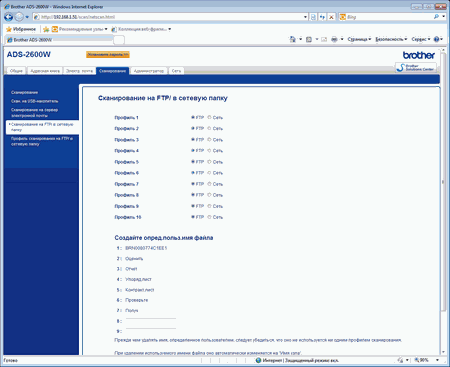This screenshot has width=450, height=367.
Task: Open the Сервис menu
Action: [x=421, y=39]
